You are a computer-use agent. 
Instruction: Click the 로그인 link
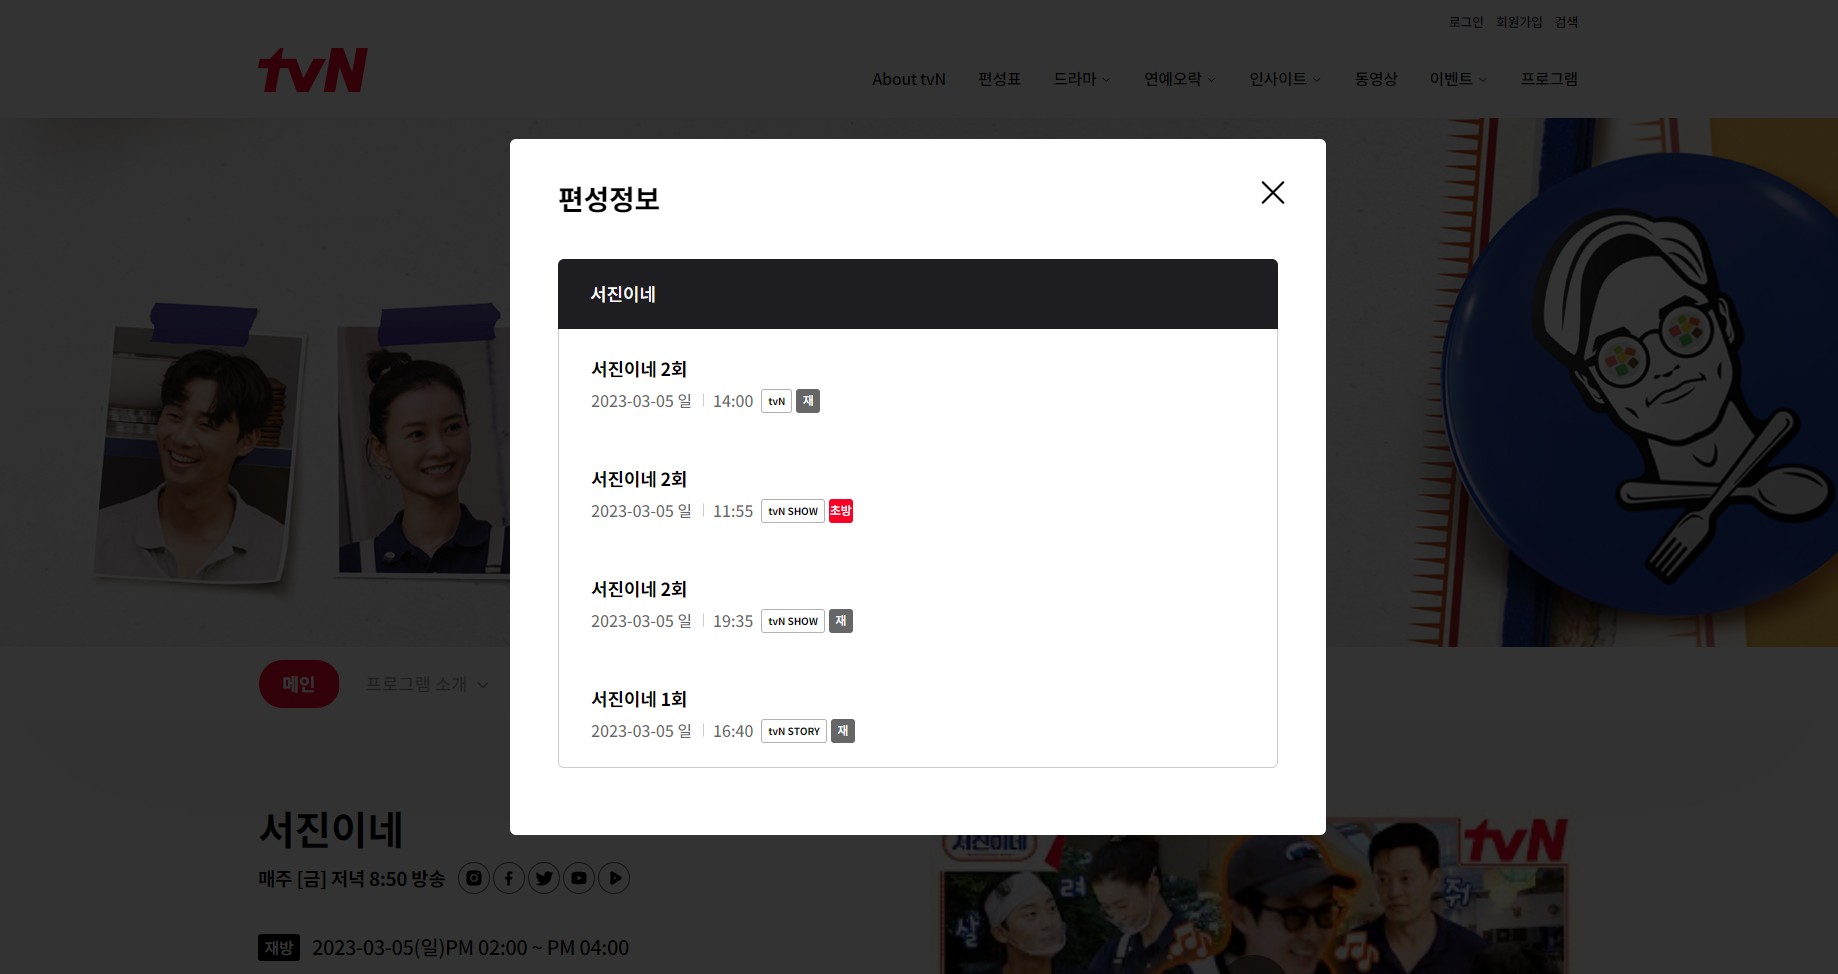point(1466,22)
